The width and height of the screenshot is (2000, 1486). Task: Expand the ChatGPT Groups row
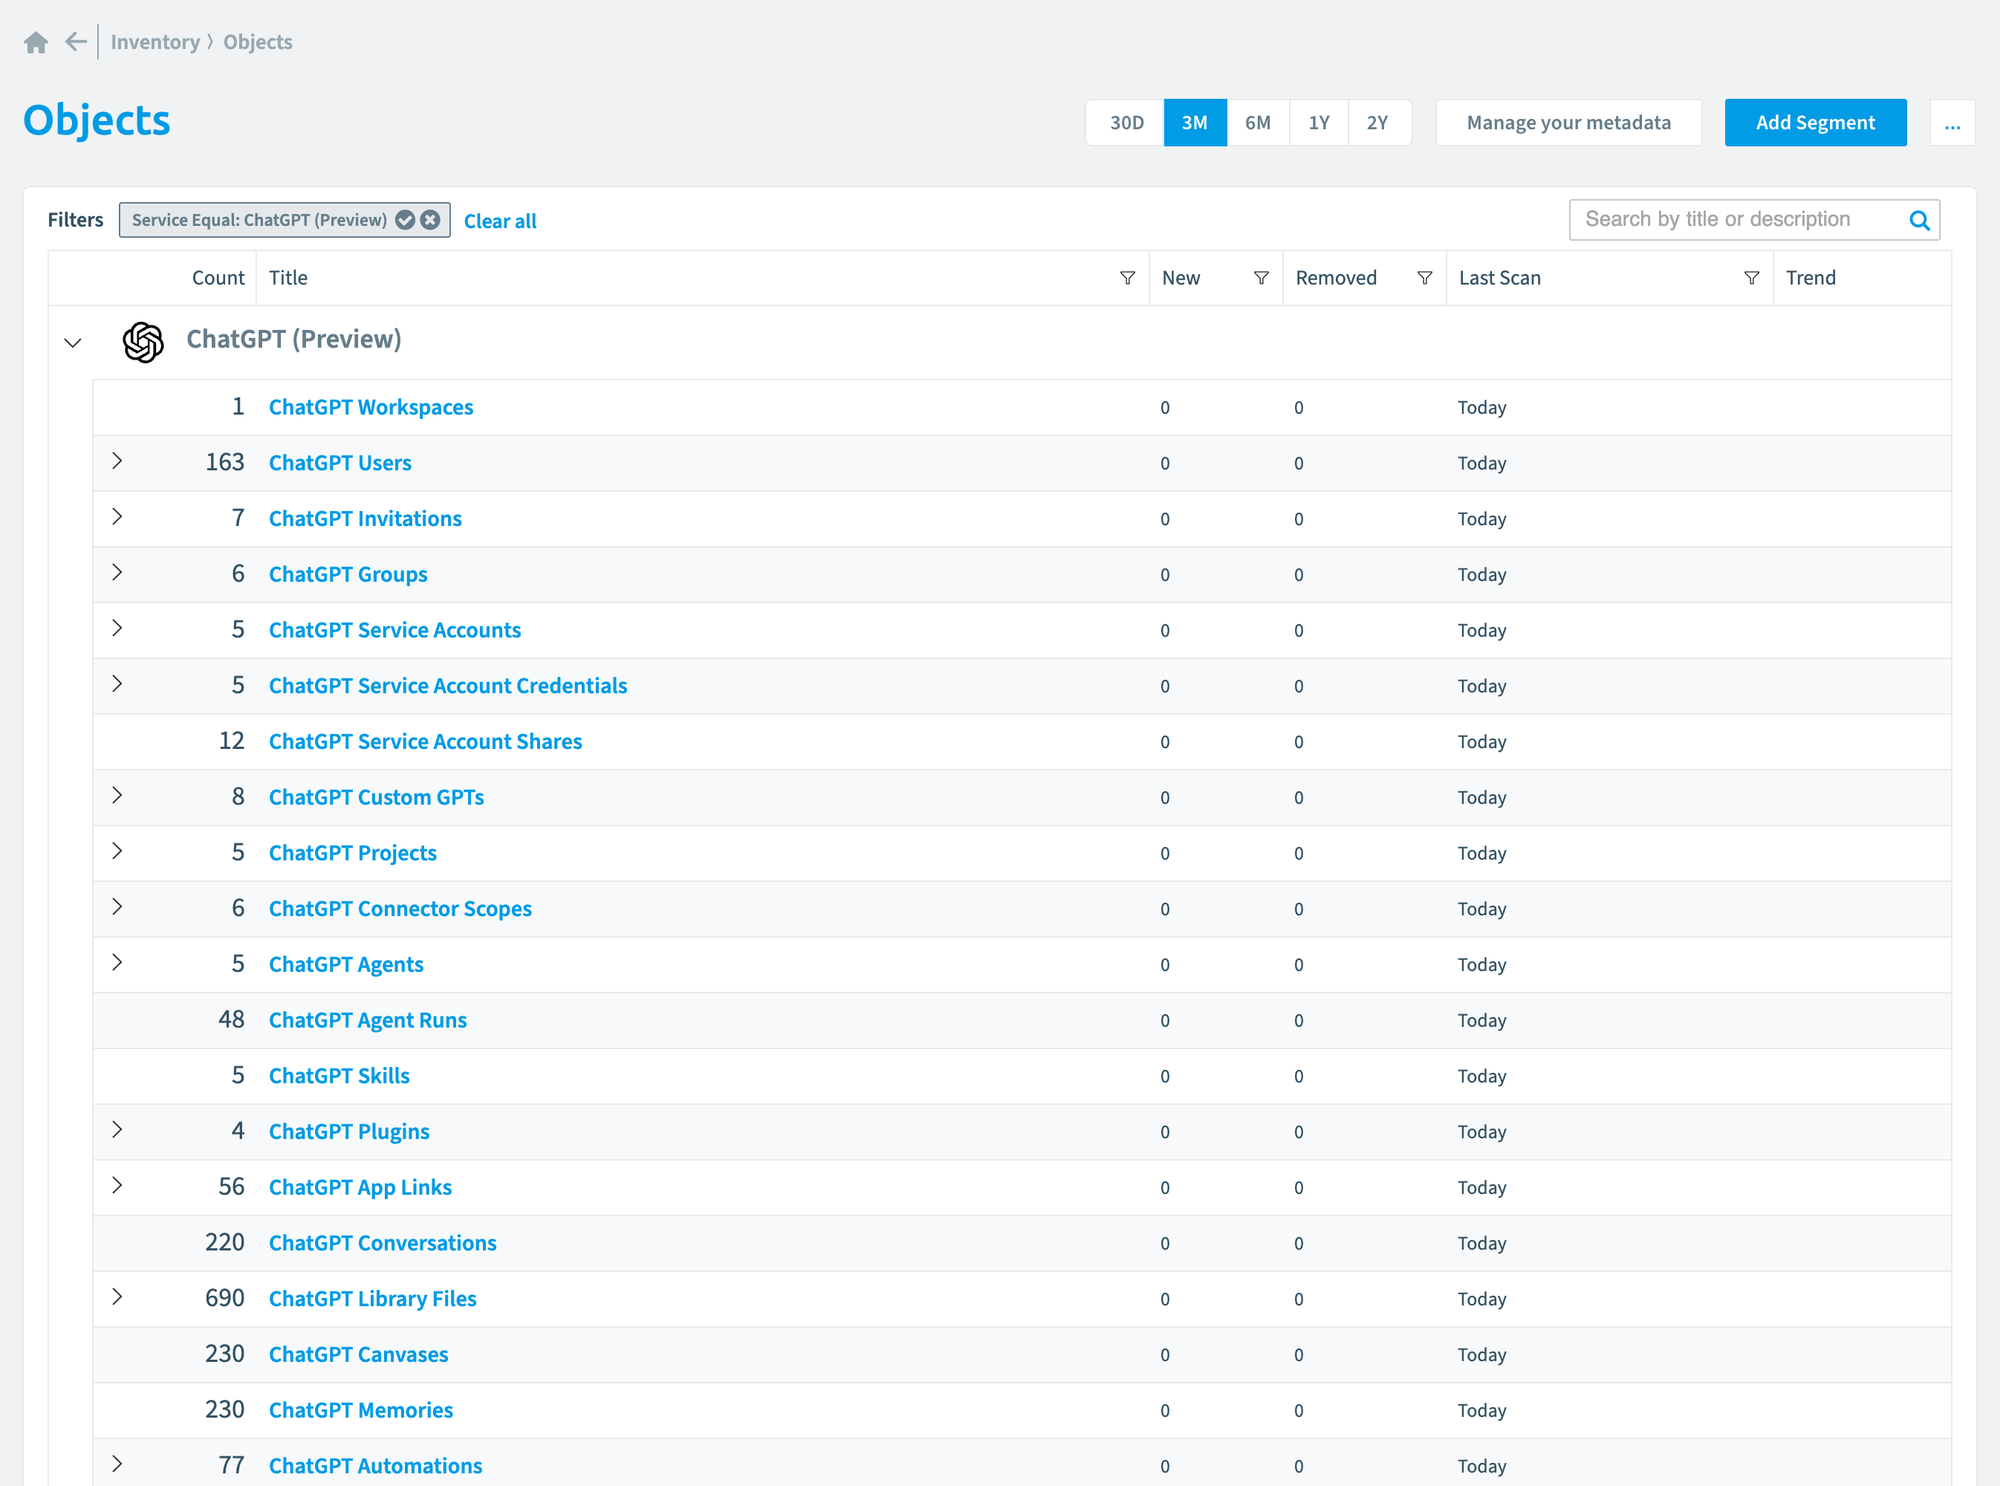point(117,573)
